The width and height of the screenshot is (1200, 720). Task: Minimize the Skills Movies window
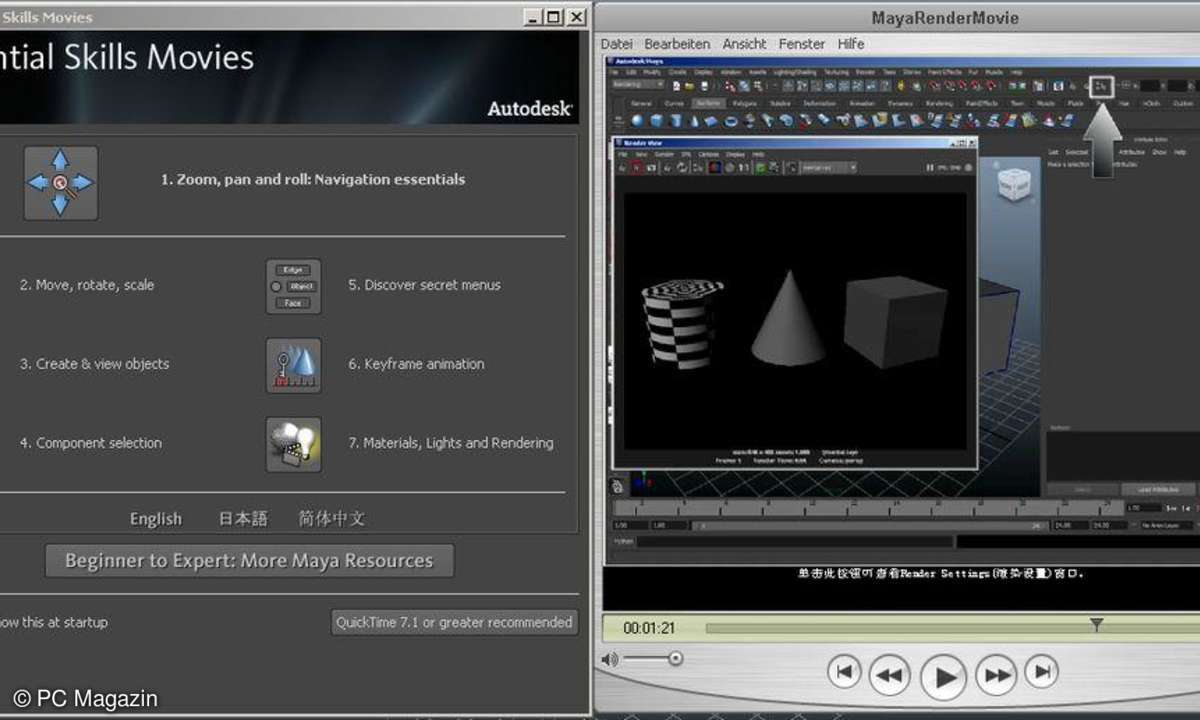[x=532, y=17]
